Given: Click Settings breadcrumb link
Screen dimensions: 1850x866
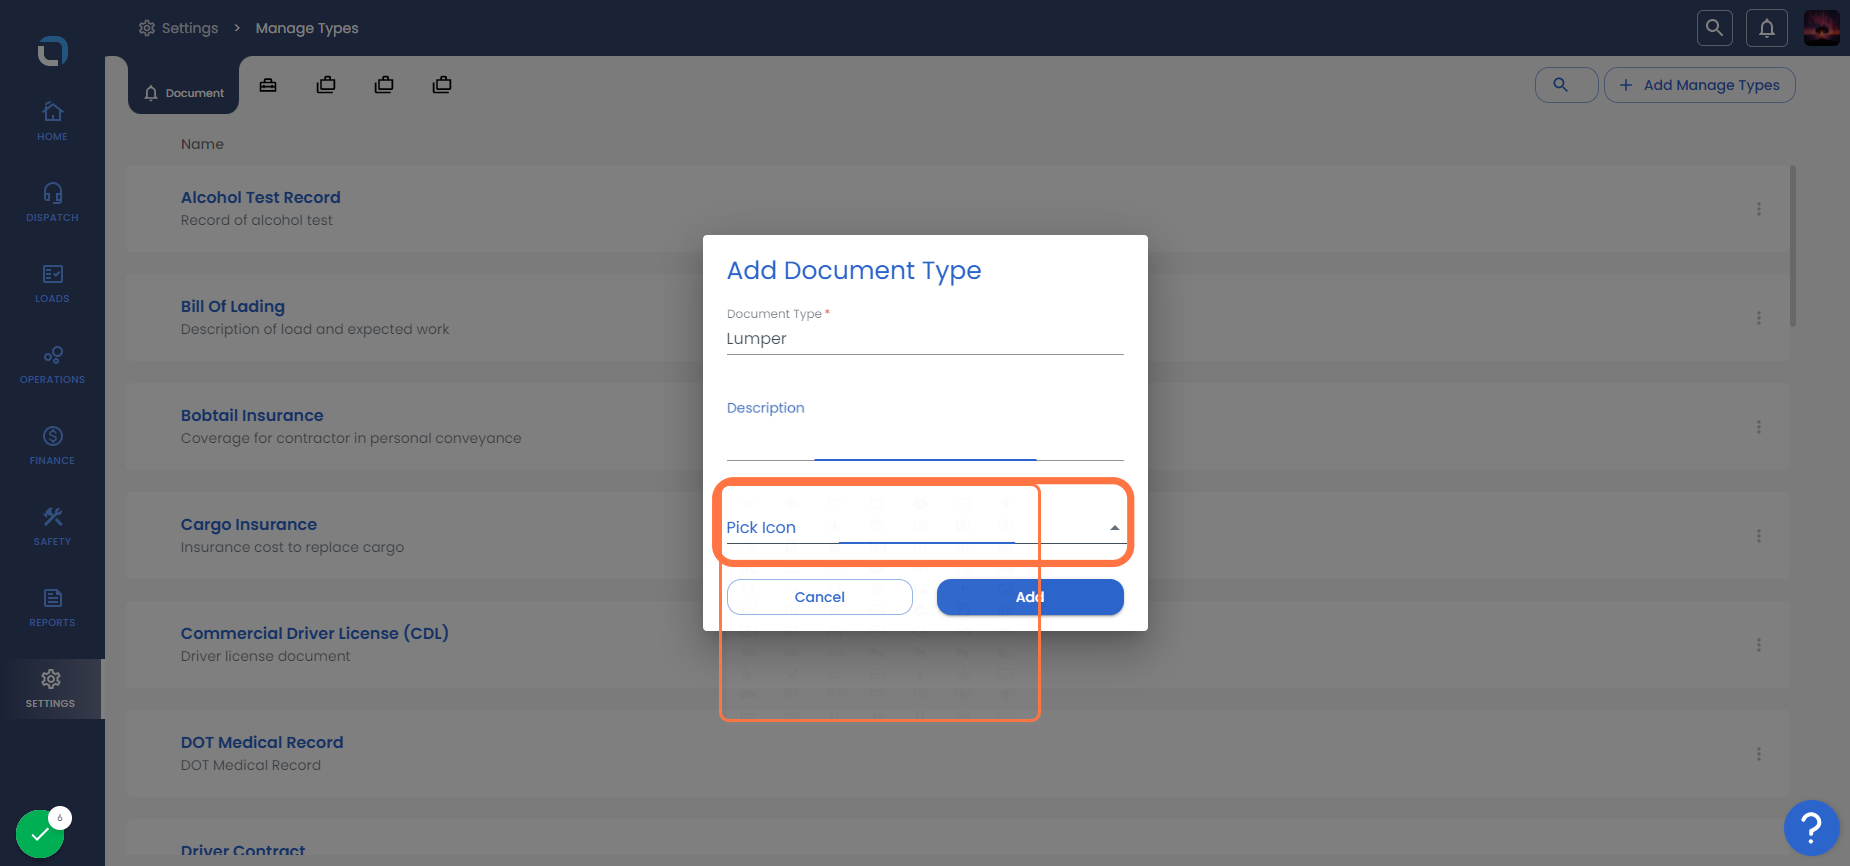Looking at the screenshot, I should point(178,28).
